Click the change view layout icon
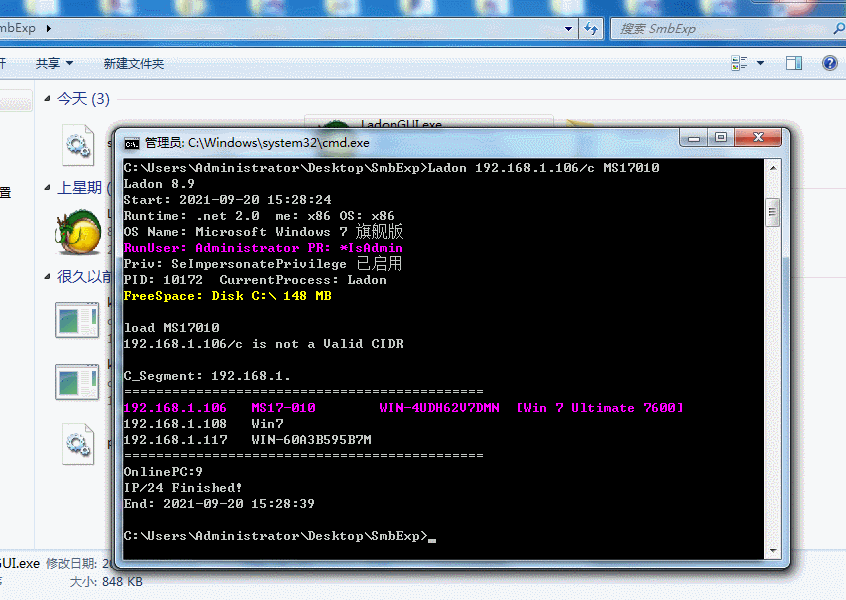 739,63
